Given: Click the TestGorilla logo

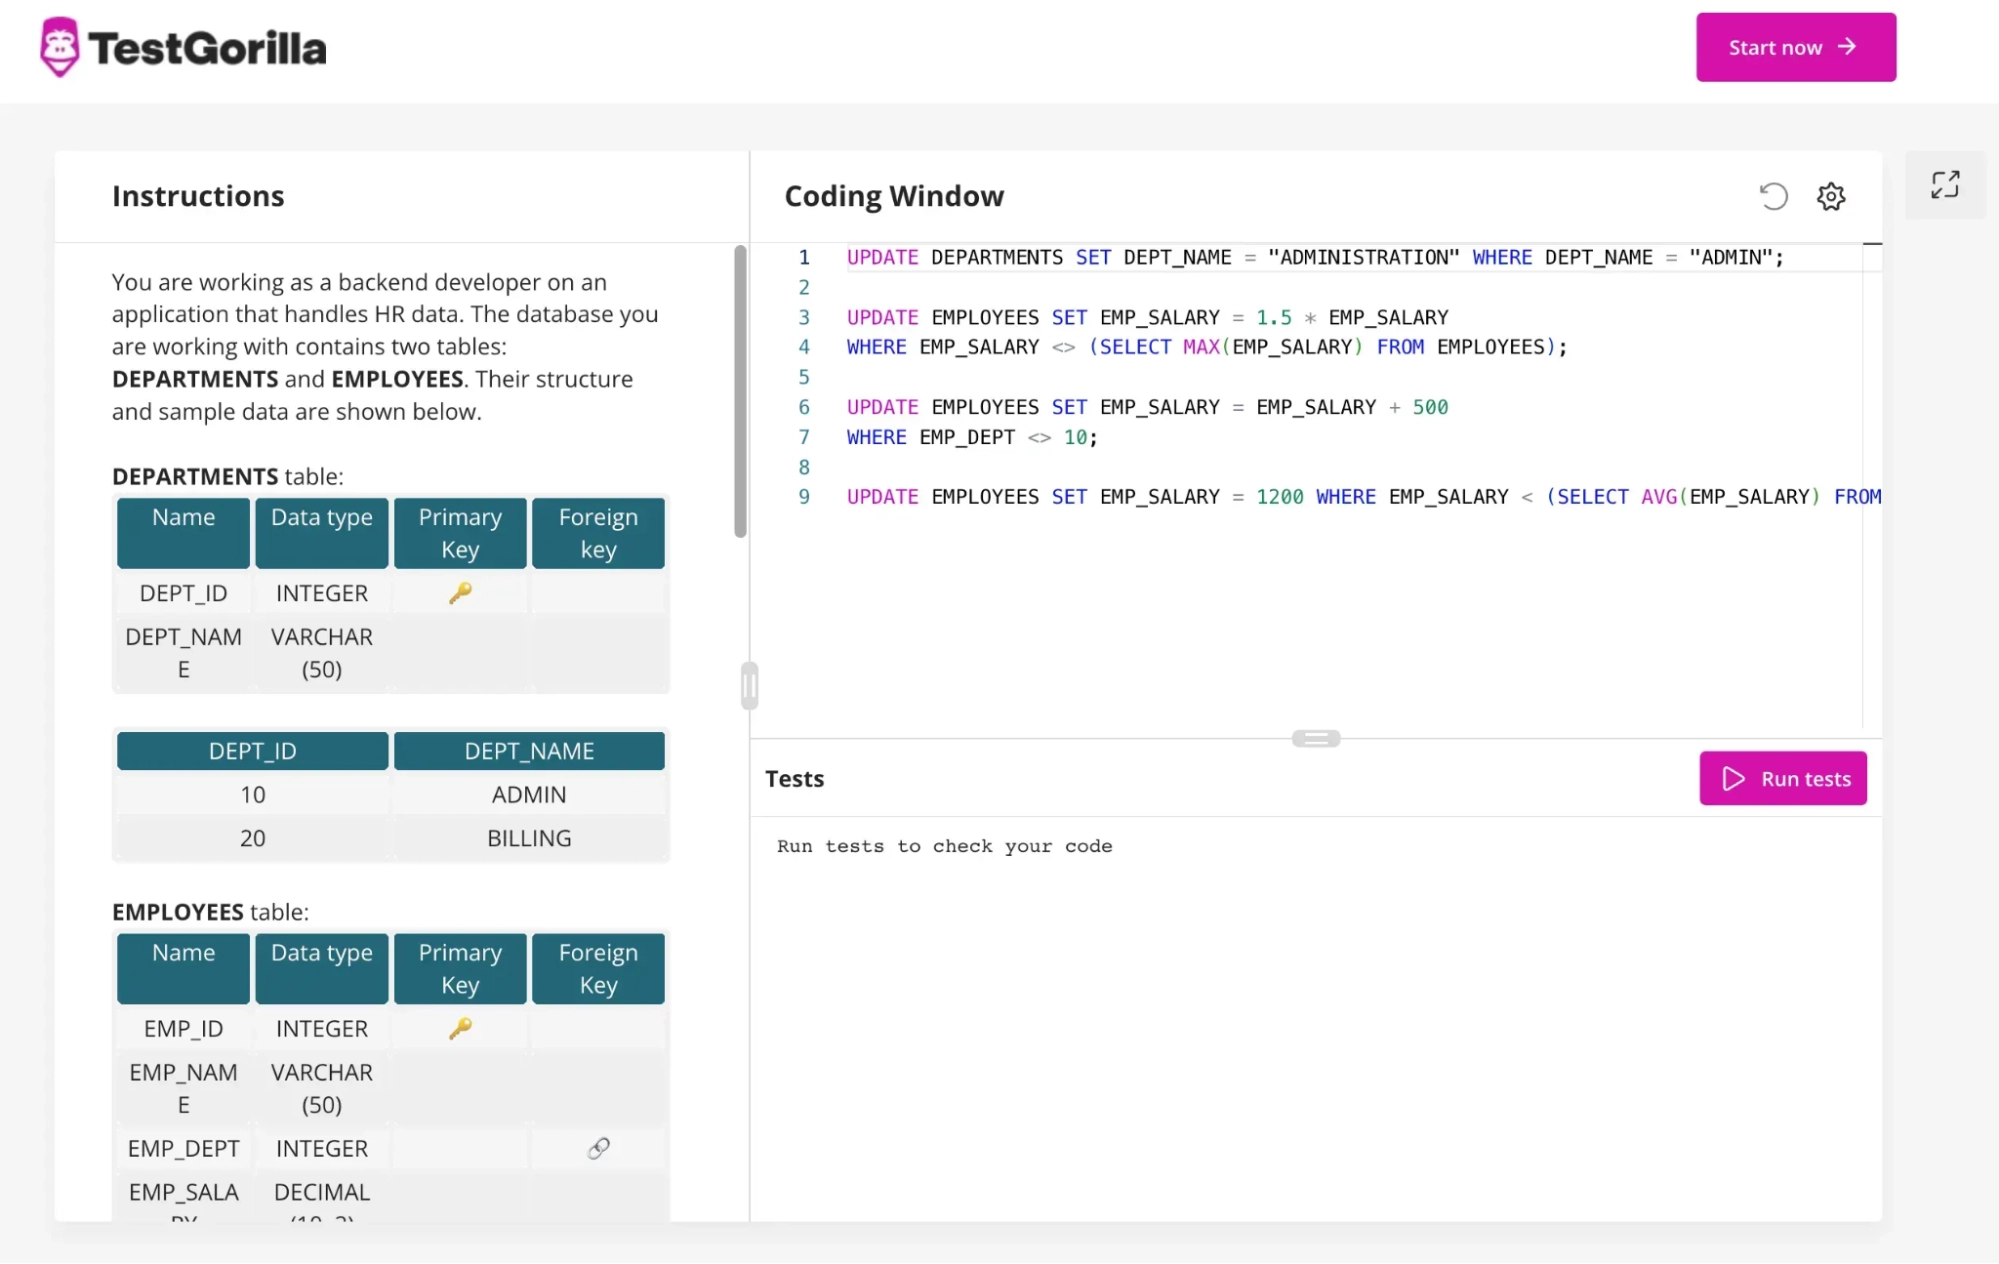Looking at the screenshot, I should 183,47.
